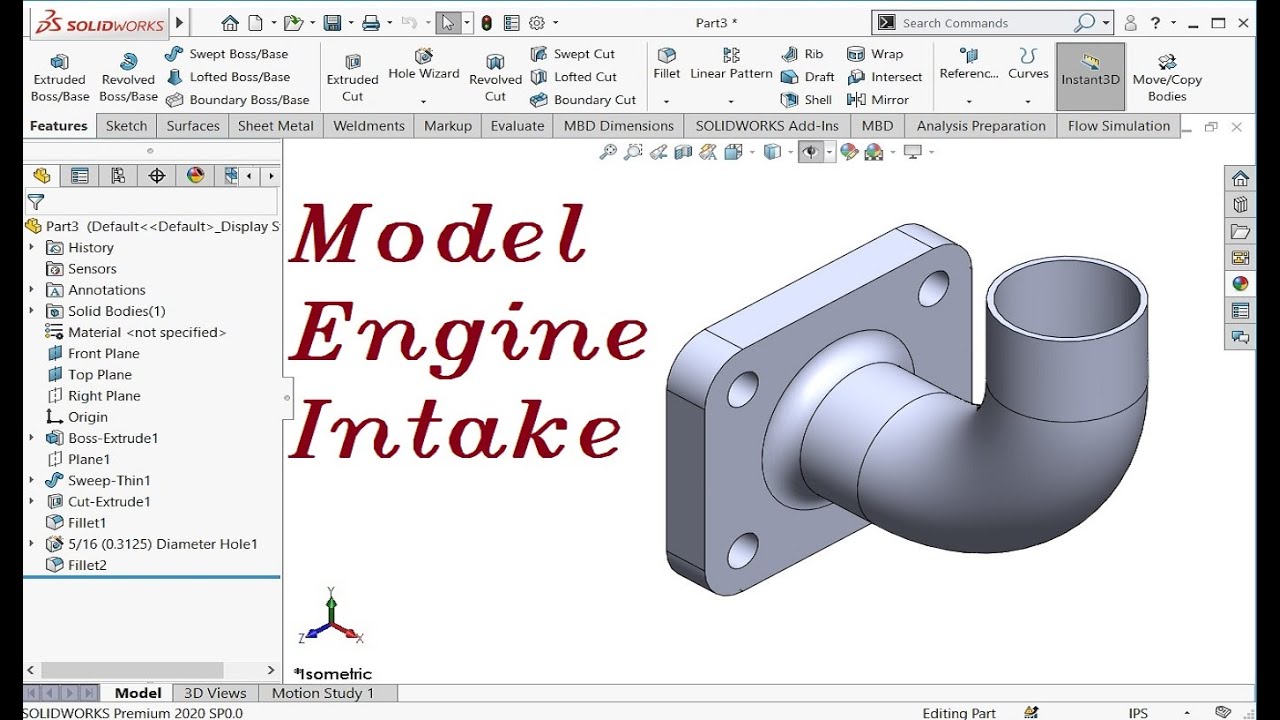This screenshot has width=1280, height=720.
Task: Open the ConfigurationManager tab in the left panel
Action: click(x=118, y=176)
